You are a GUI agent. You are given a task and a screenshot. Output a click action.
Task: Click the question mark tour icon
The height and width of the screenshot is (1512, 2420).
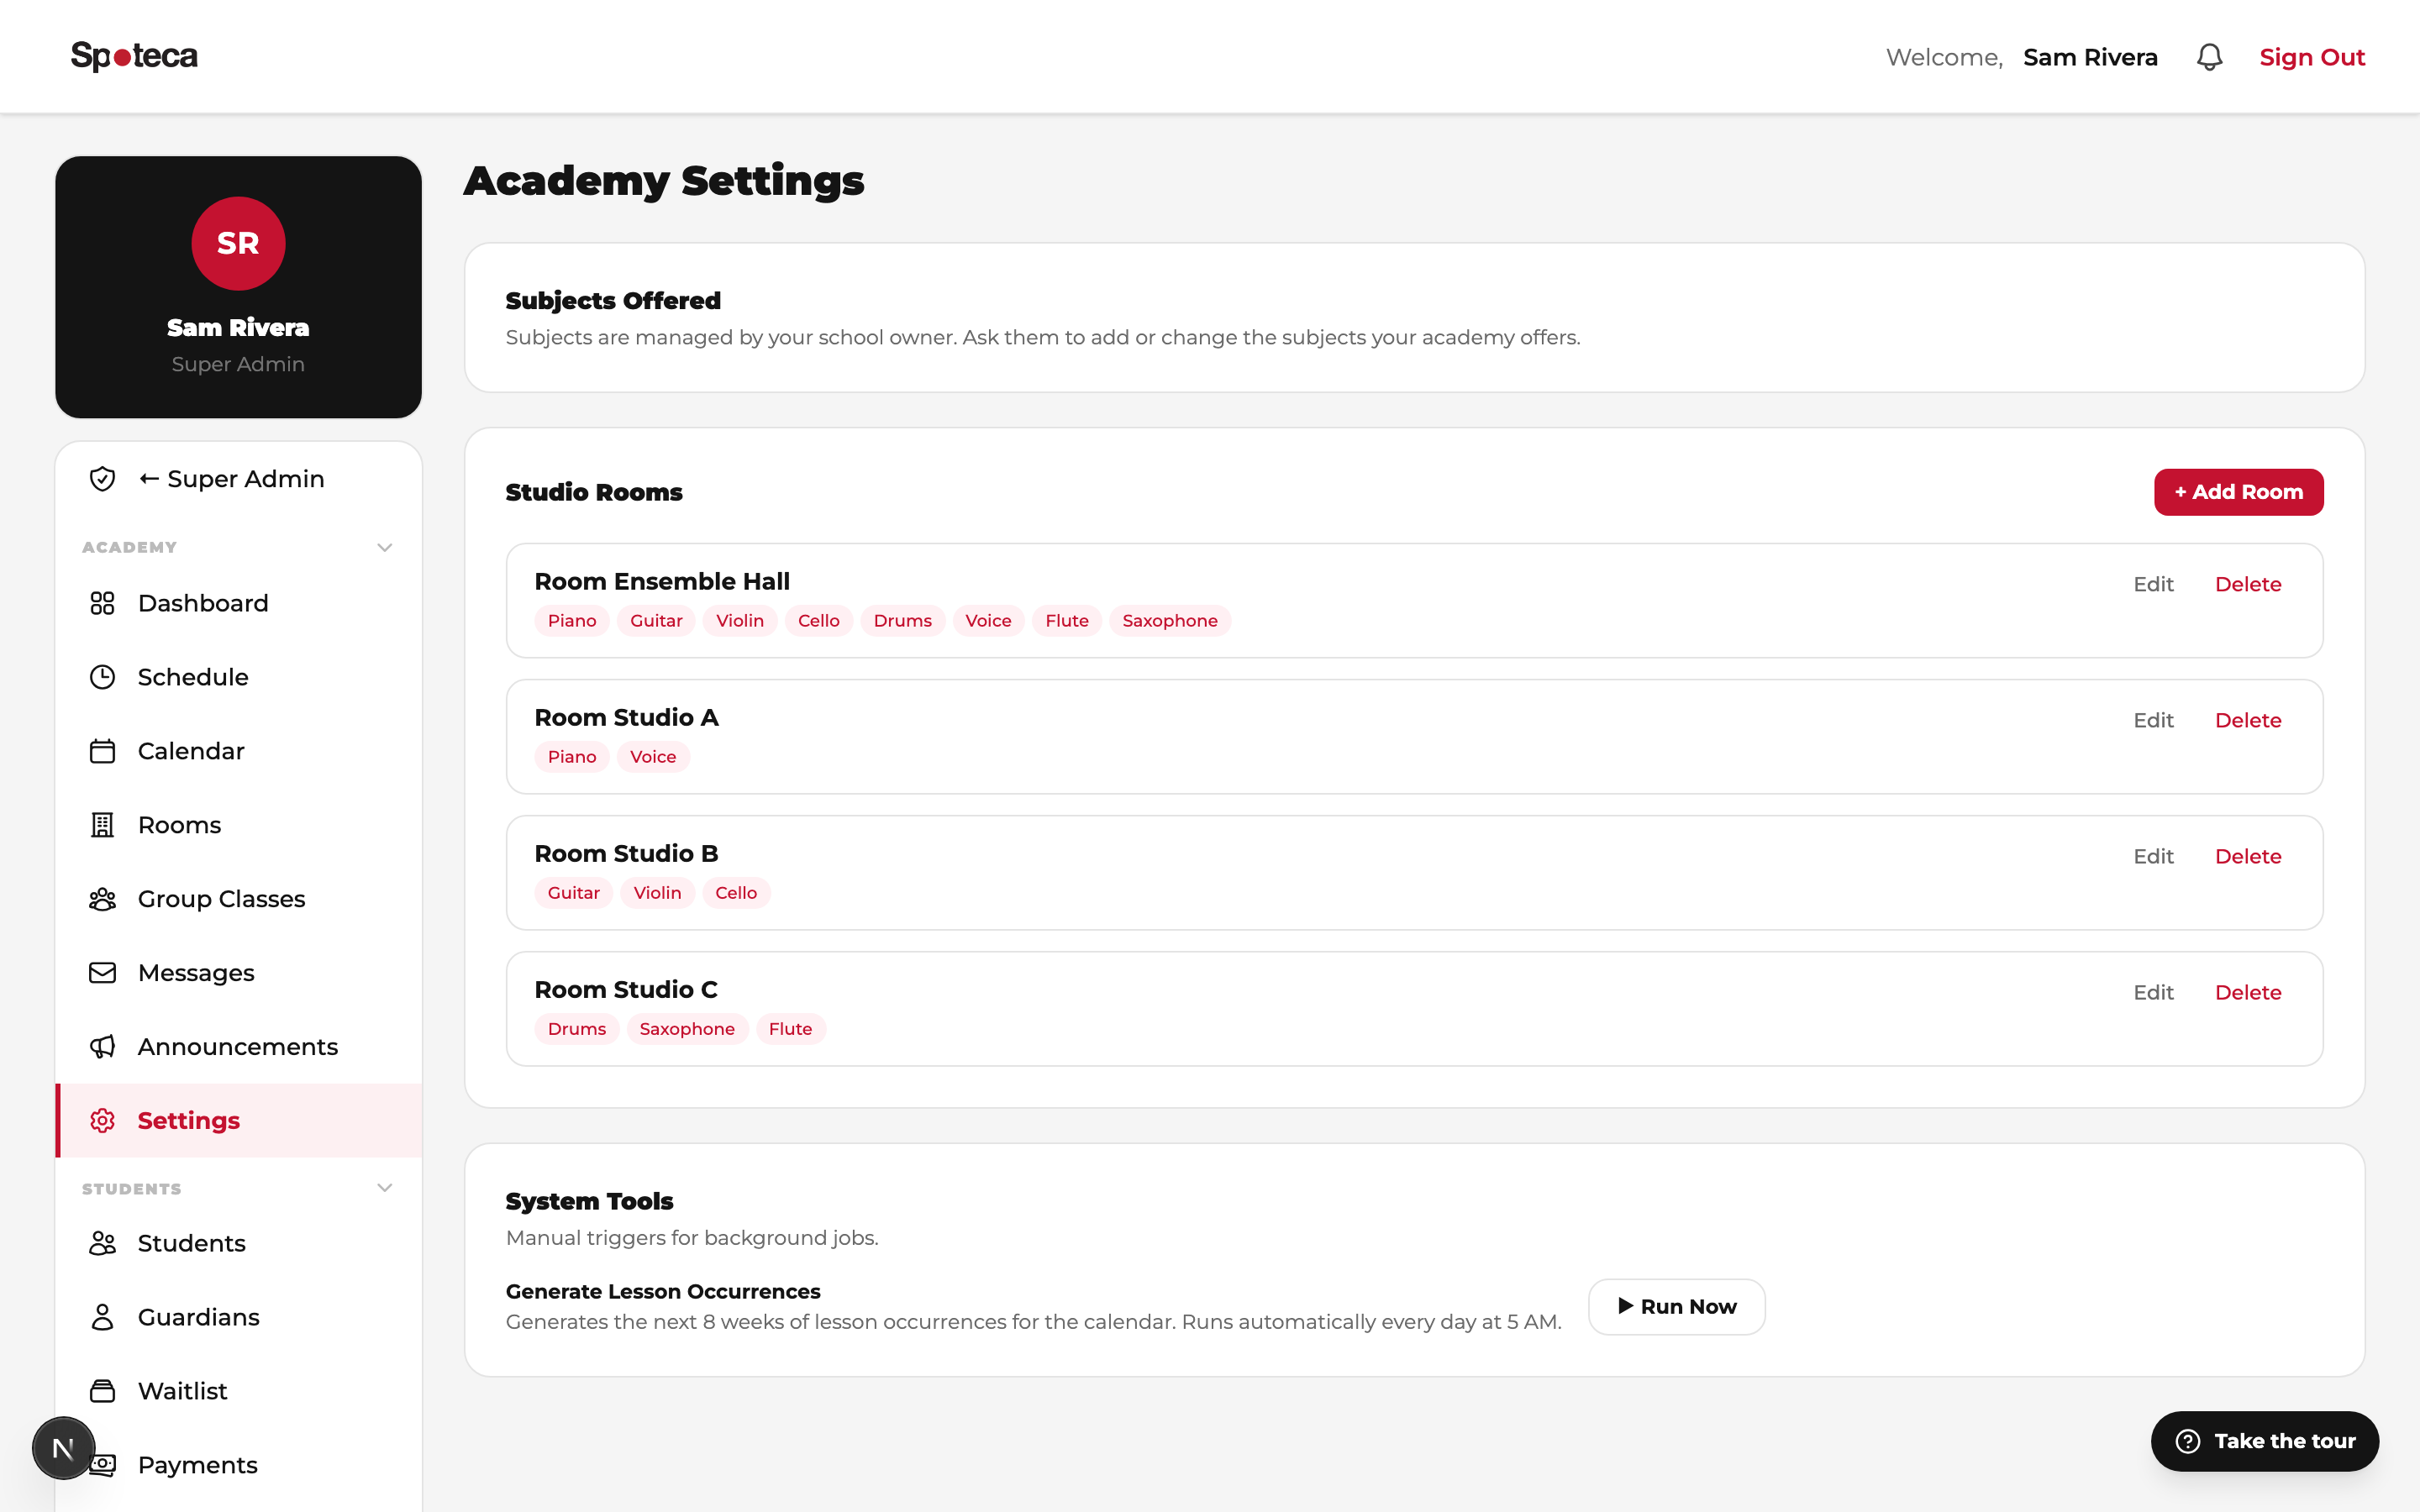[2188, 1441]
